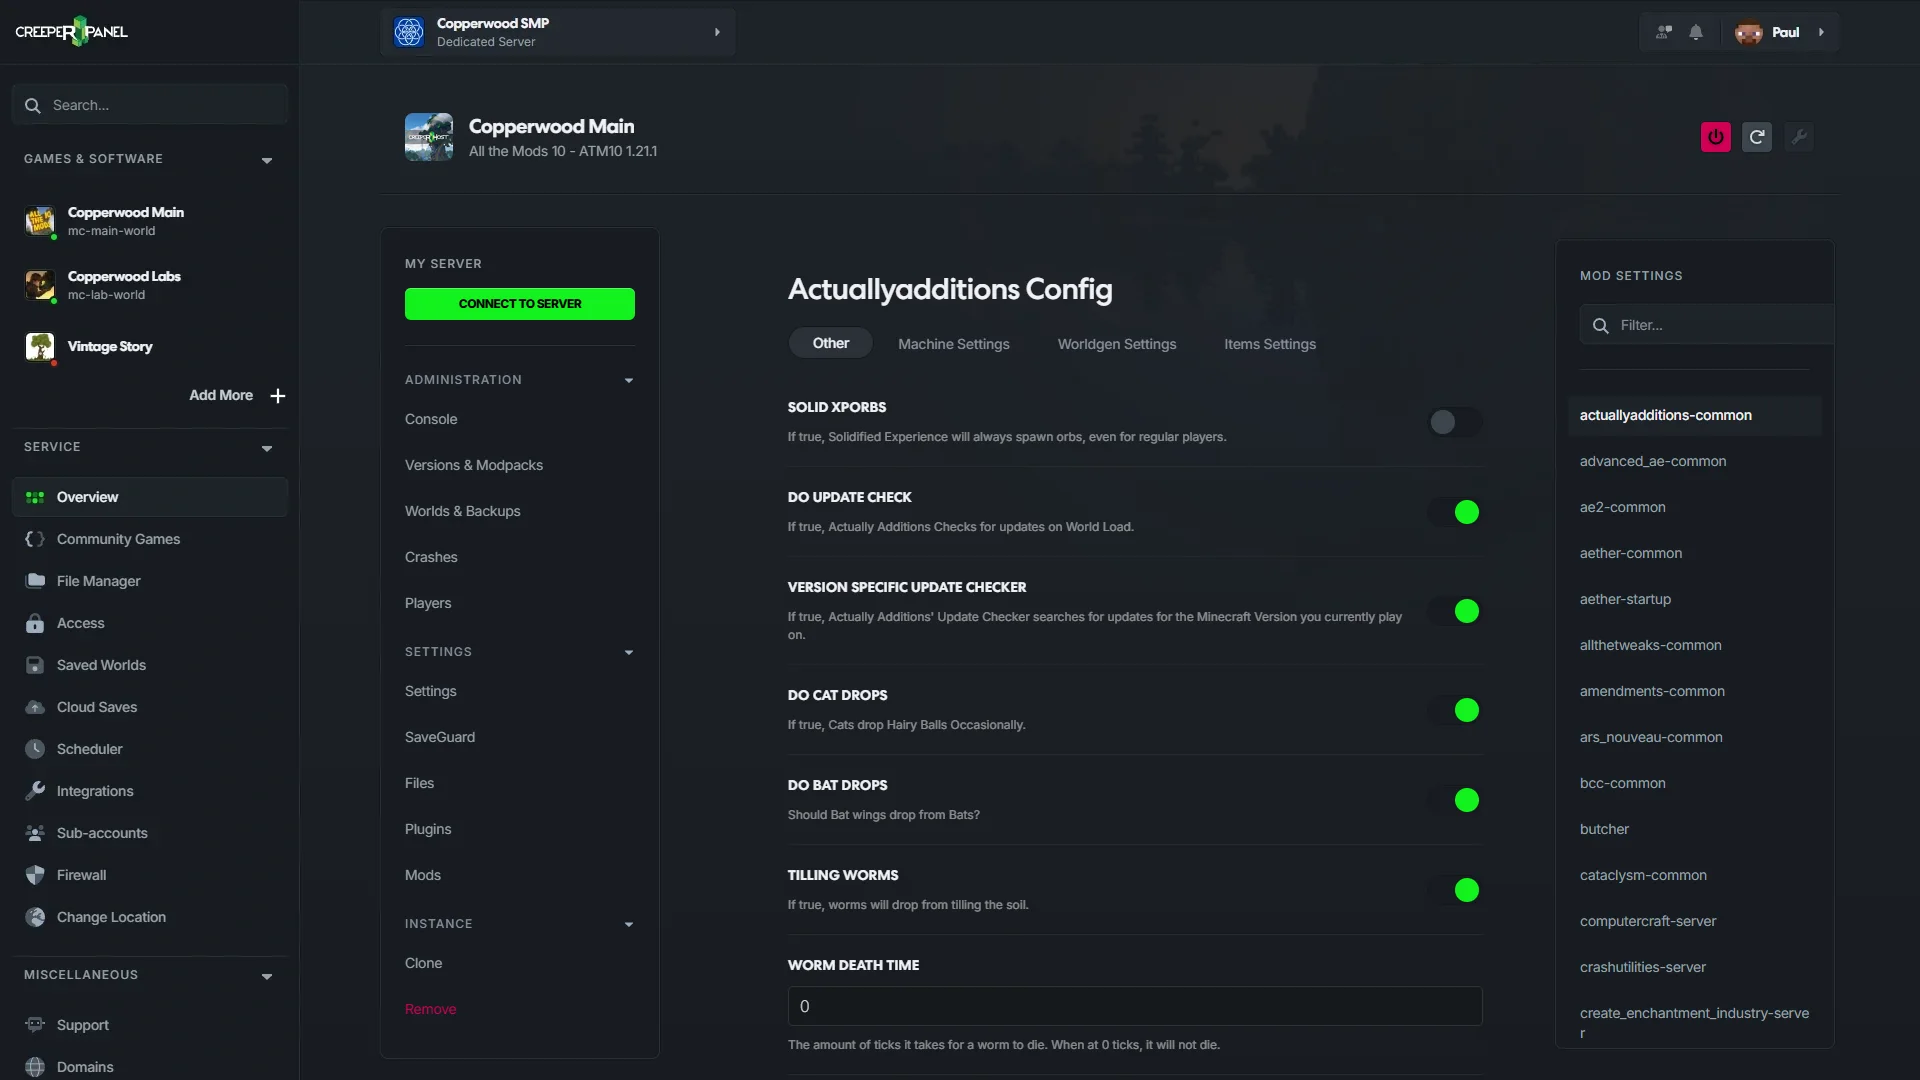1920x1080 pixels.
Task: Click the users icon beside the bell
Action: pyautogui.click(x=1664, y=32)
